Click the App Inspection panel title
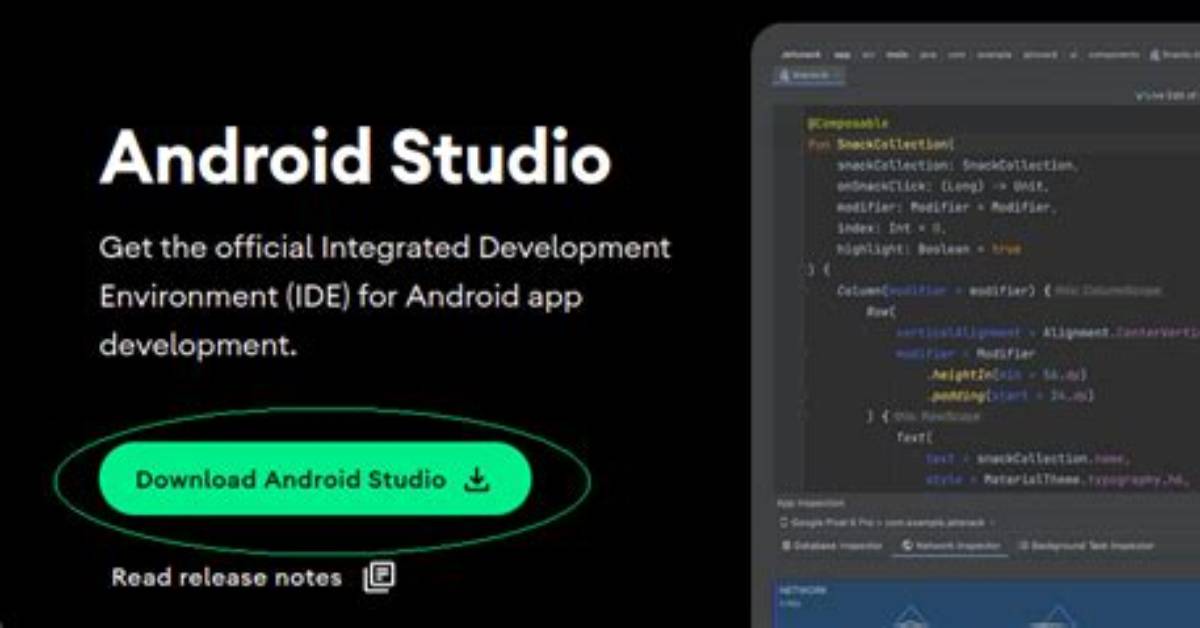 tap(811, 503)
